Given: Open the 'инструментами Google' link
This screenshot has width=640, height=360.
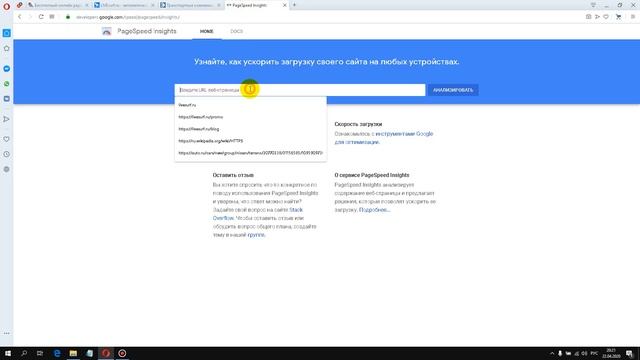Looking at the screenshot, I should coord(404,134).
